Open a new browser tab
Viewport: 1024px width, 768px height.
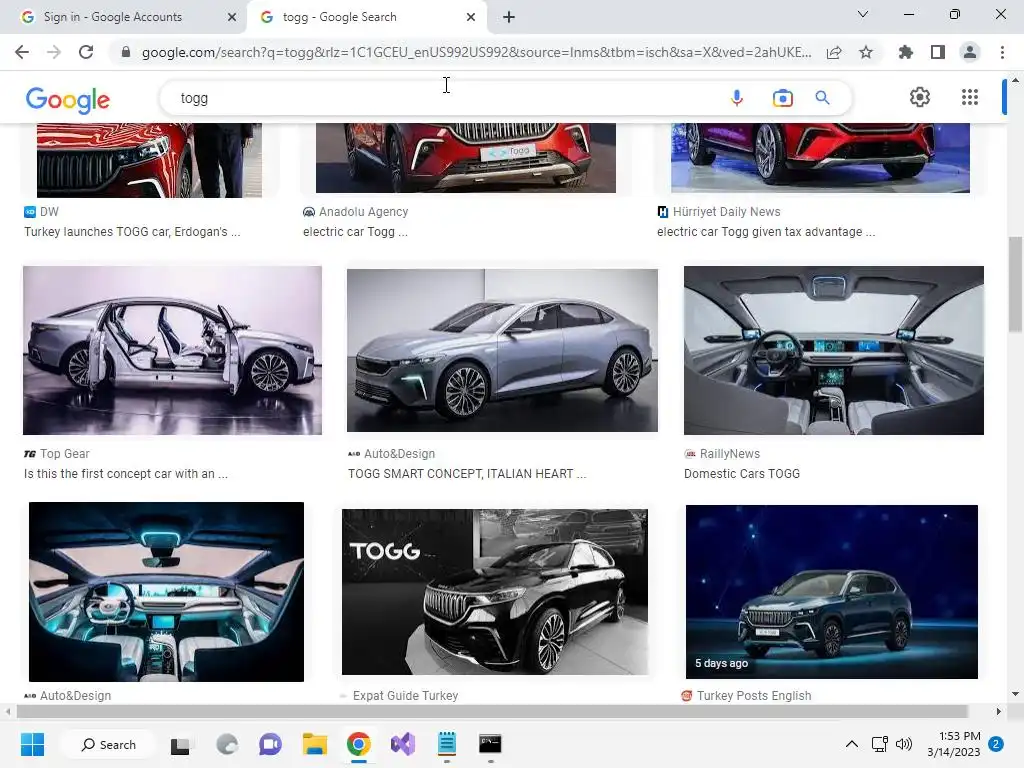[509, 17]
